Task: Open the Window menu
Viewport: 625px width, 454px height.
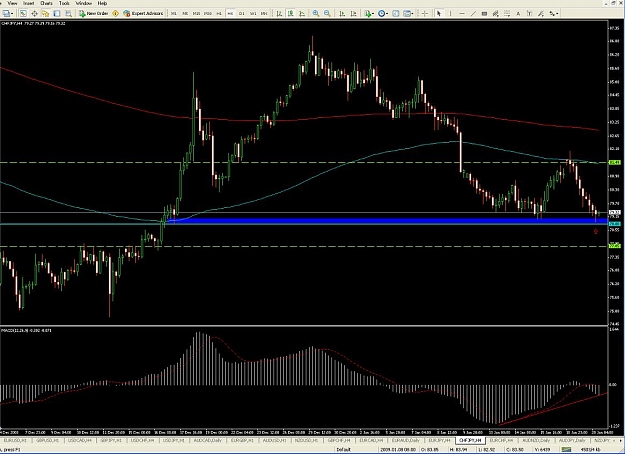Action: click(84, 3)
